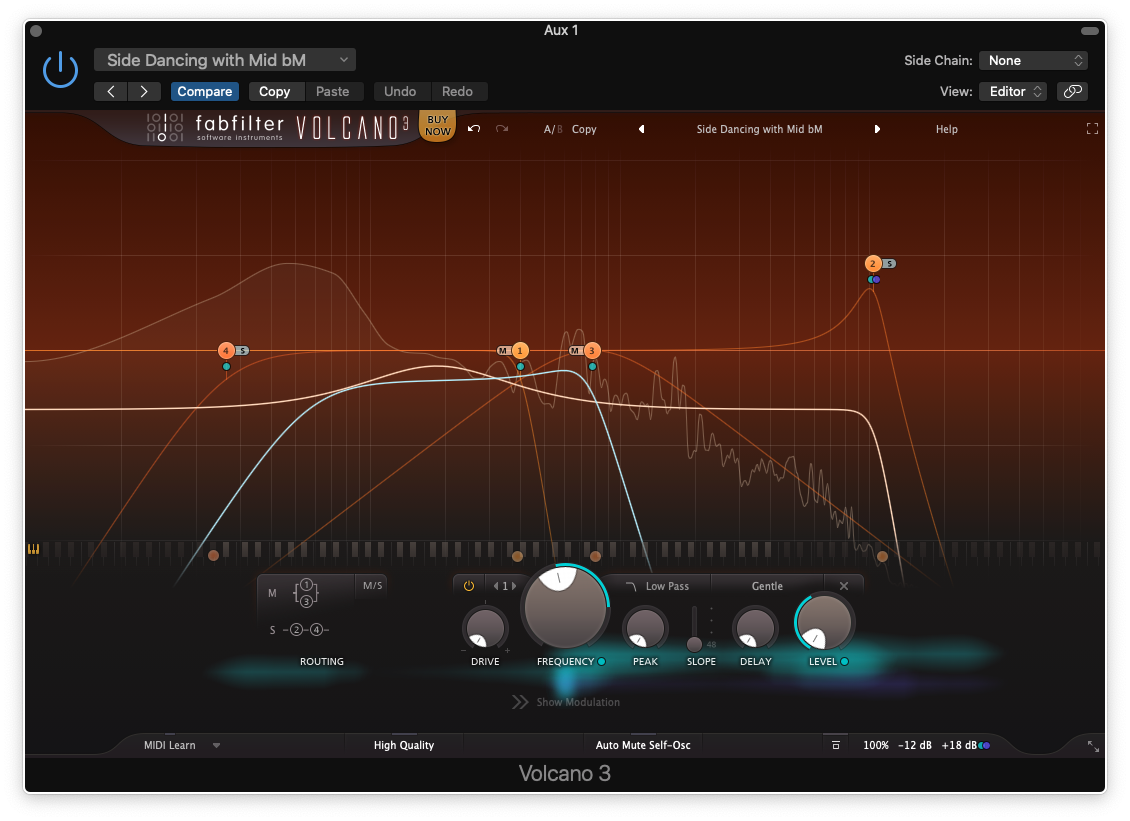
Task: Select filter 2 node on the display
Action: tap(872, 263)
